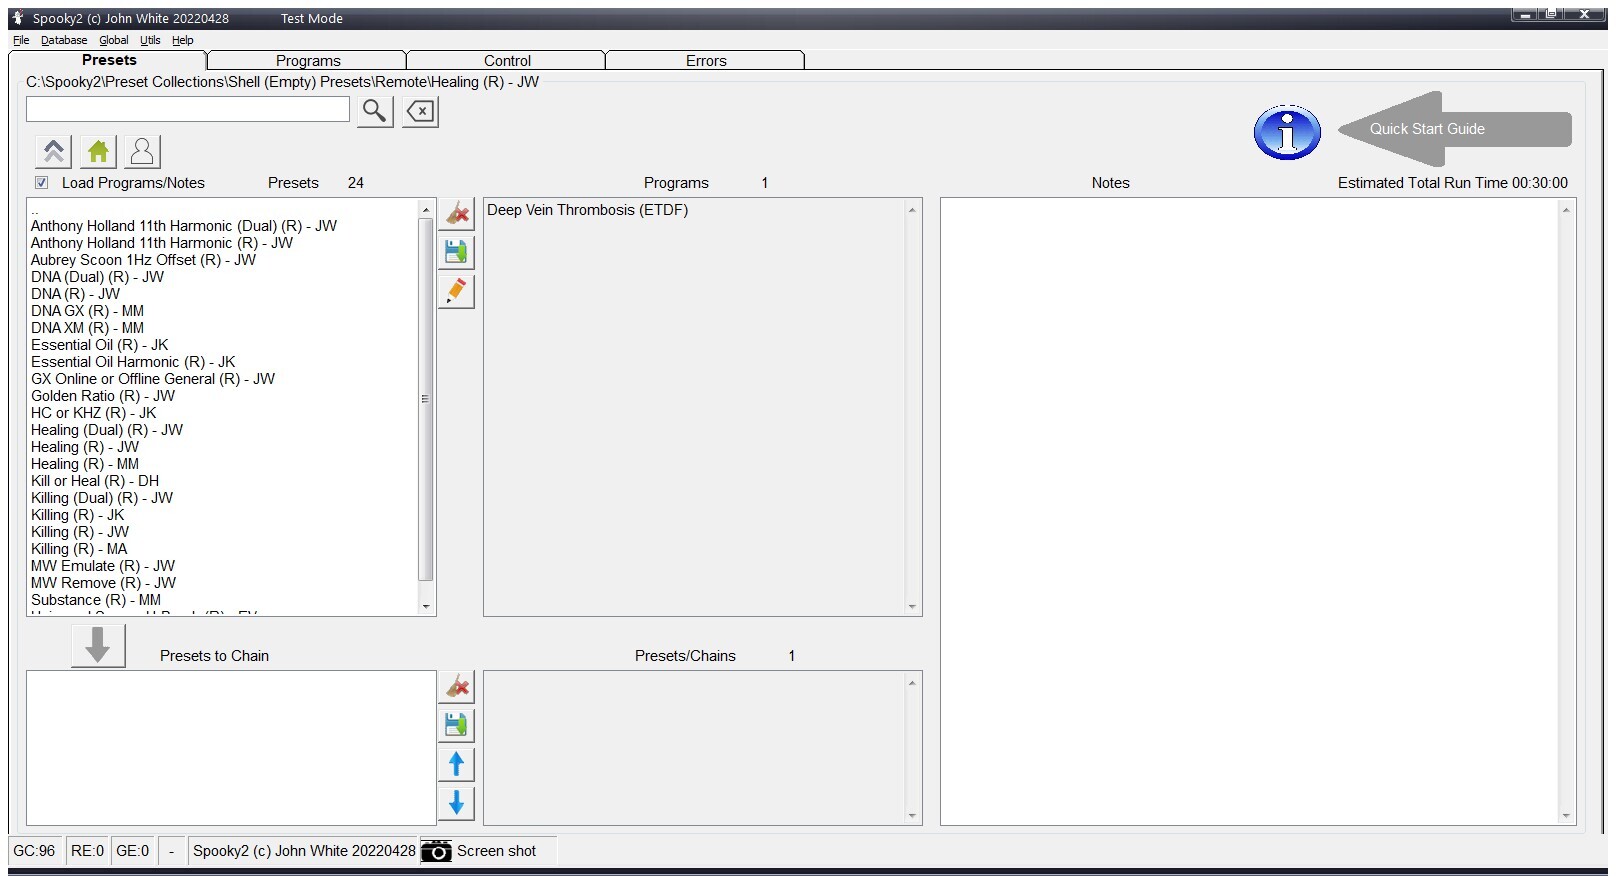
Task: Open the user presets folder icon
Action: click(x=142, y=151)
